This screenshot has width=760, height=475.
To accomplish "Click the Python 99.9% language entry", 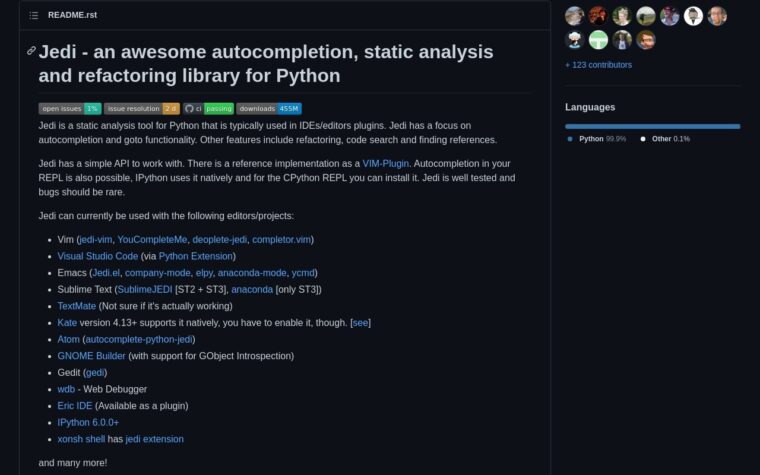I will [x=597, y=139].
